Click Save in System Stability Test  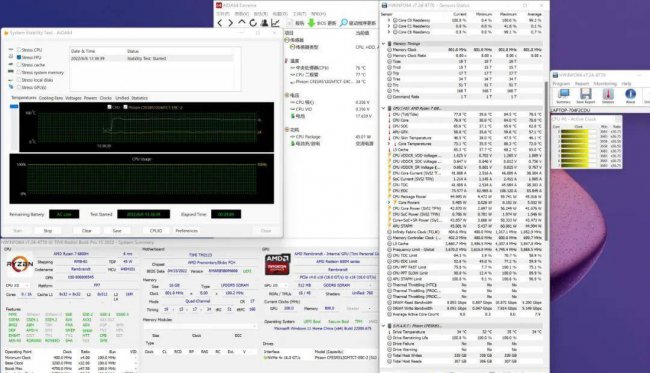coord(117,230)
